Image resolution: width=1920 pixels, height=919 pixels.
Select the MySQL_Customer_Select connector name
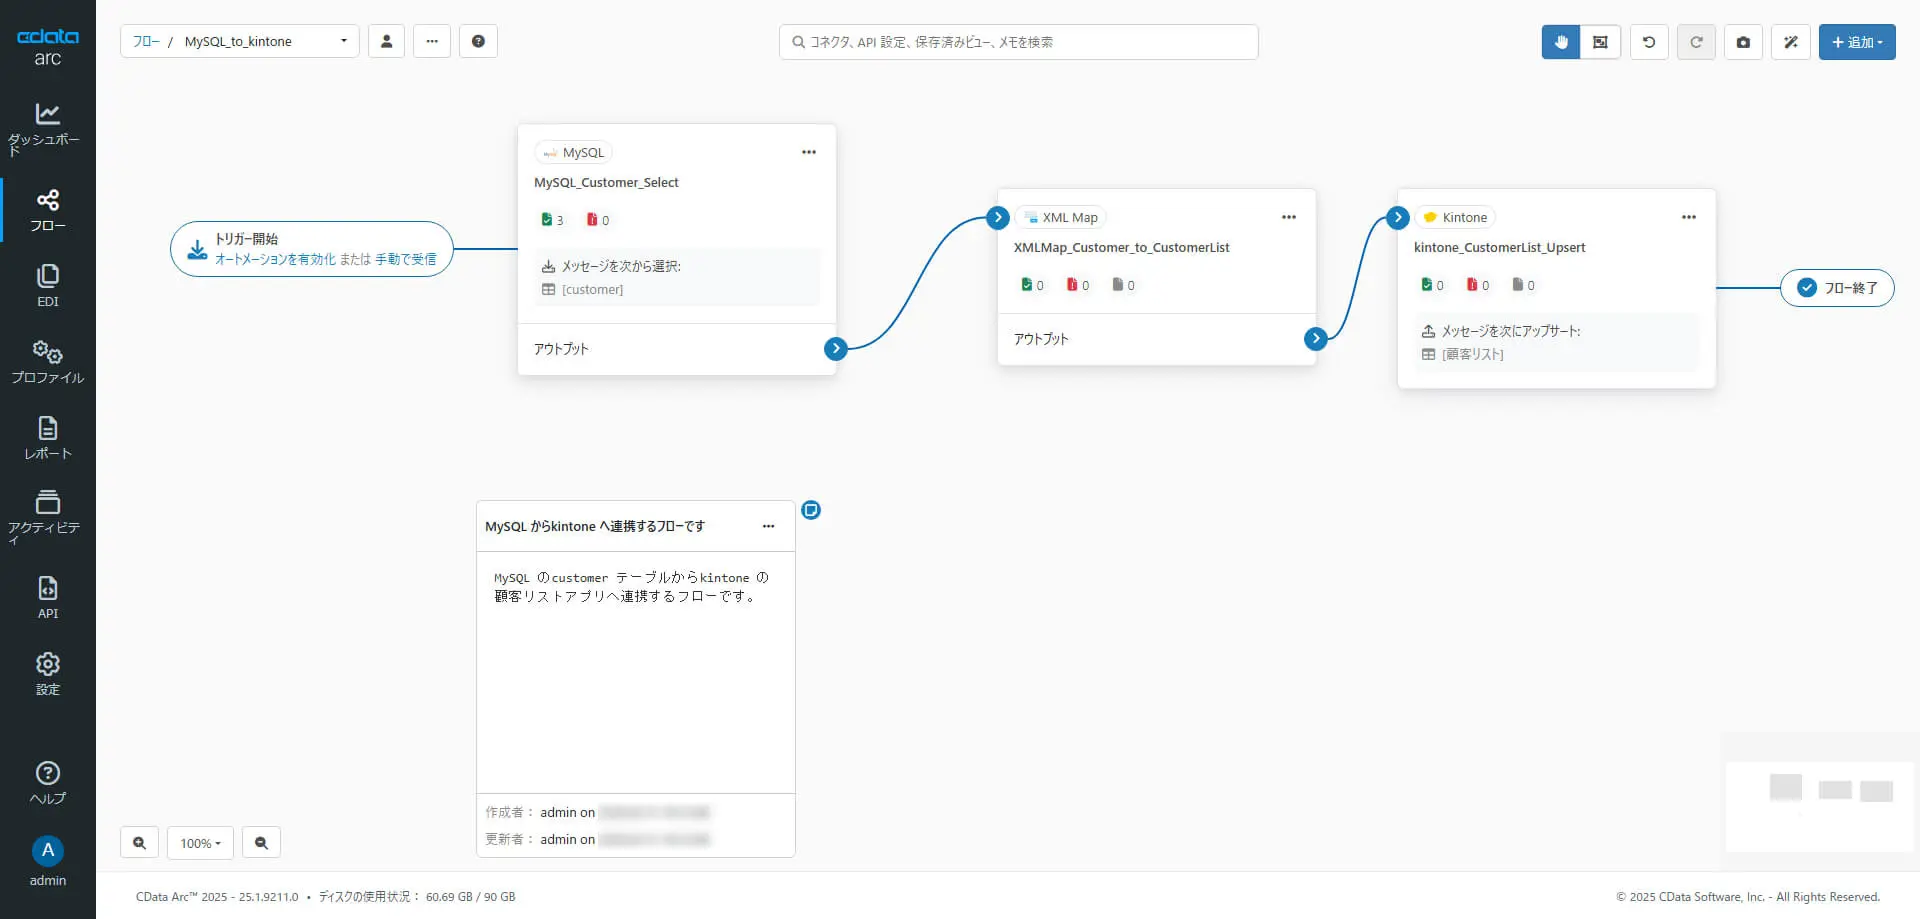tap(606, 183)
